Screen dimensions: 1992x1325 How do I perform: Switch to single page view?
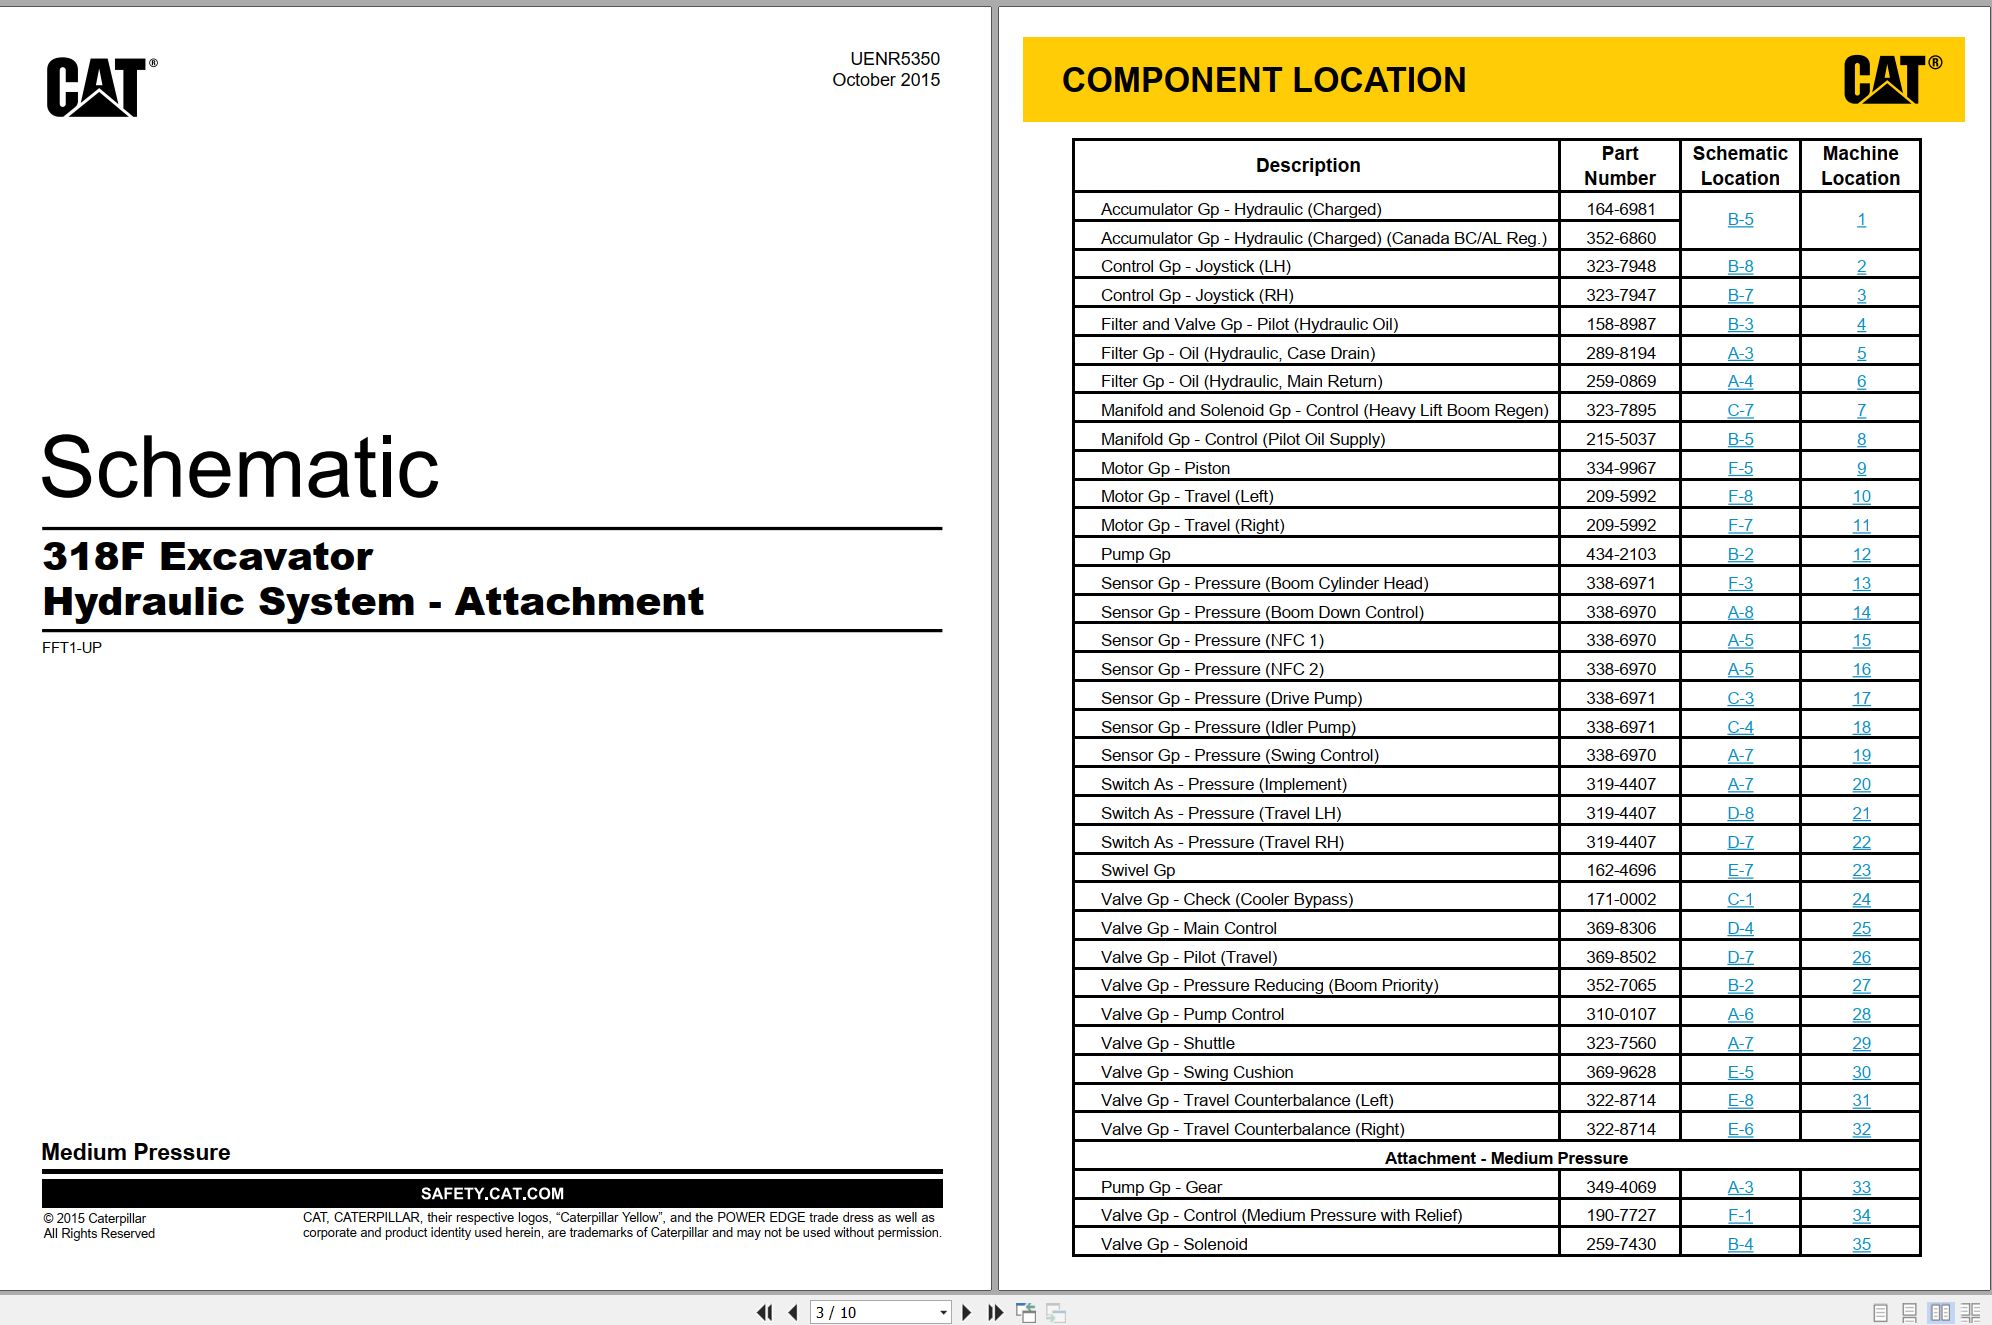[x=1880, y=1312]
